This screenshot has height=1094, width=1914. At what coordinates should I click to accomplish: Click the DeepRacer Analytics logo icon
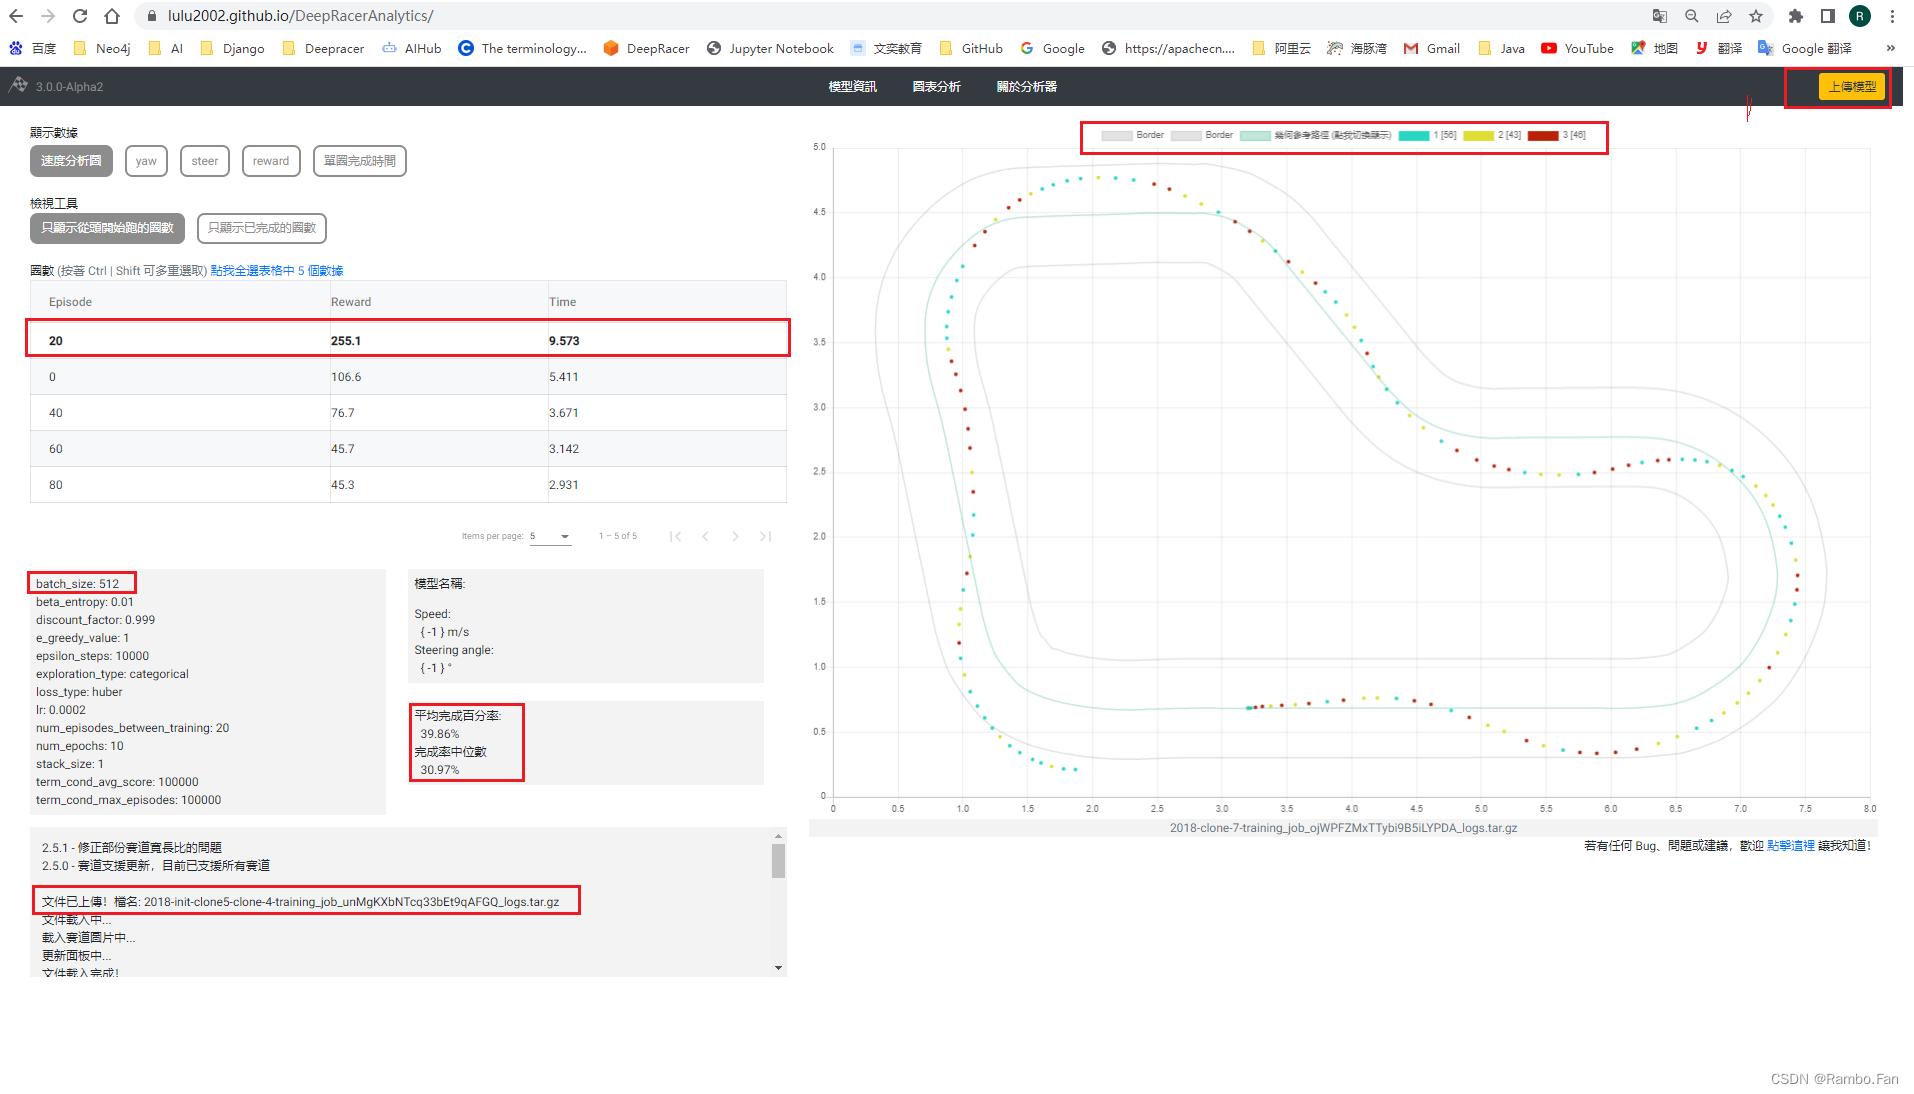(18, 86)
